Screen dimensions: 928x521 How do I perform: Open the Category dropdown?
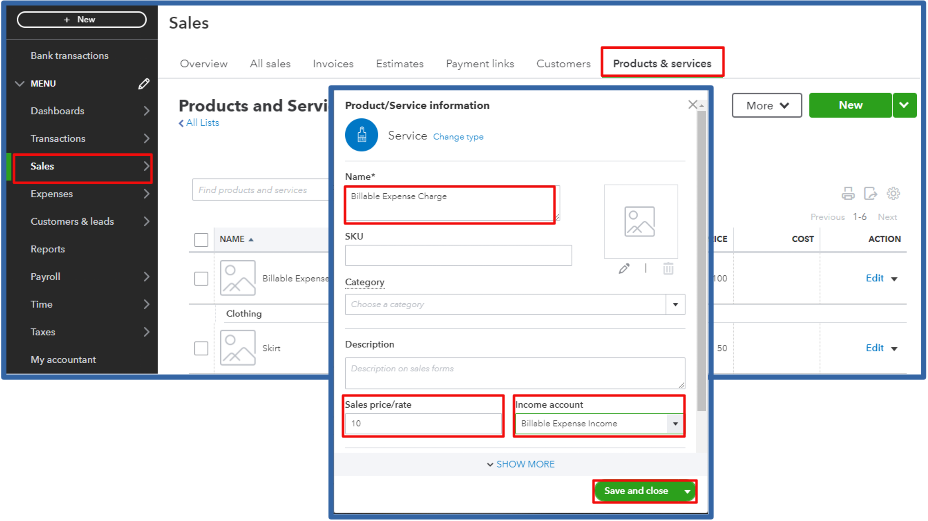tap(675, 304)
